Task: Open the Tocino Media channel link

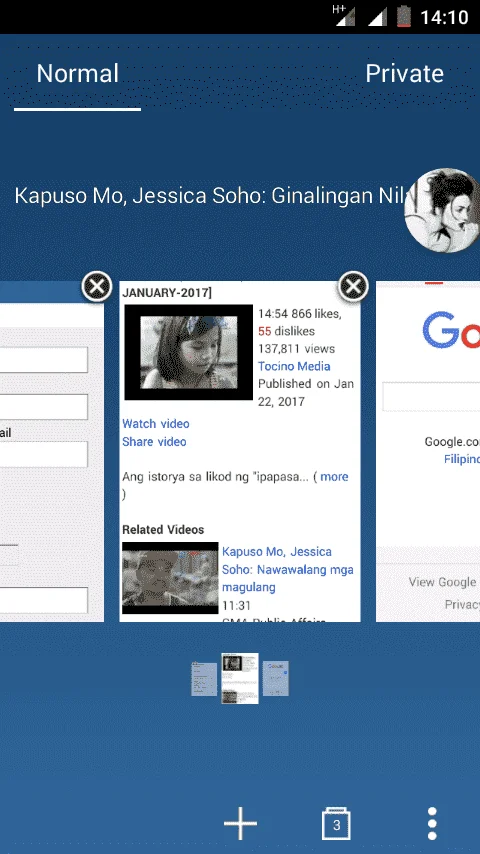Action: [x=294, y=366]
